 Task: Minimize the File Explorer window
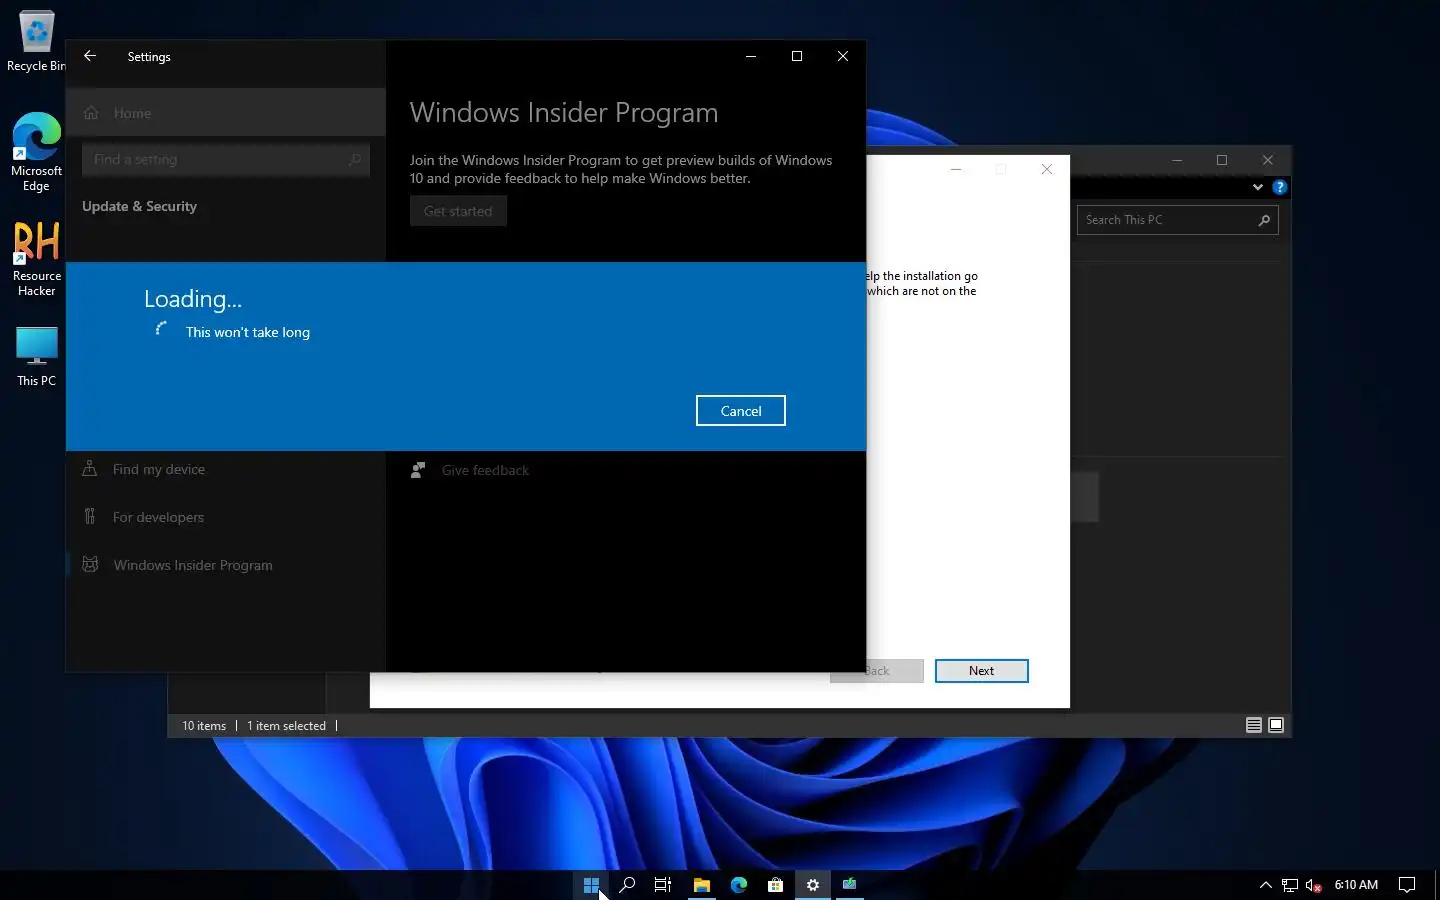1177,160
